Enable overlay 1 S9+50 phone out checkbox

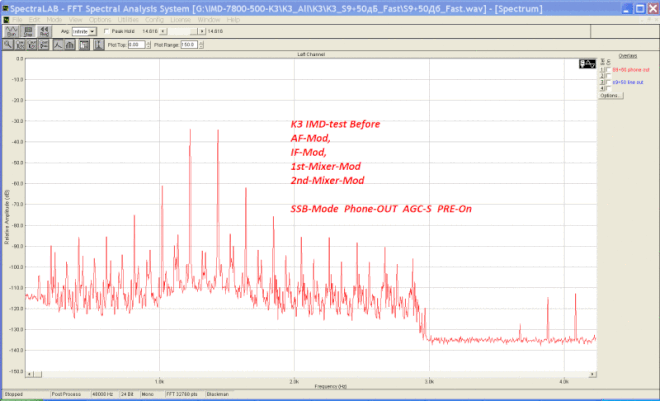click(x=609, y=70)
